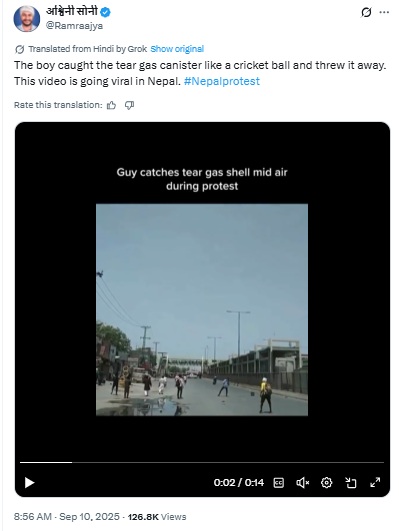Image resolution: width=399 pixels, height=531 pixels.
Task: Open the @Ramraajya handle link
Action: click(x=74, y=26)
